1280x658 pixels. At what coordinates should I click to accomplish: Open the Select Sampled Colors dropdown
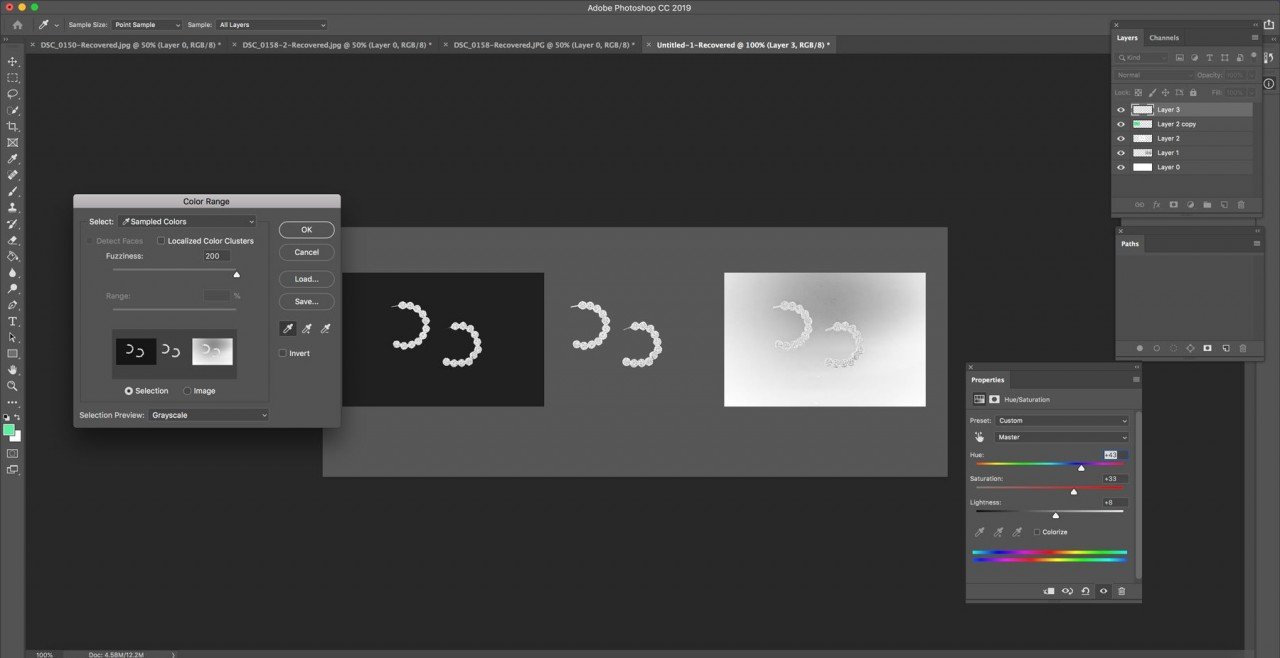pyautogui.click(x=187, y=222)
